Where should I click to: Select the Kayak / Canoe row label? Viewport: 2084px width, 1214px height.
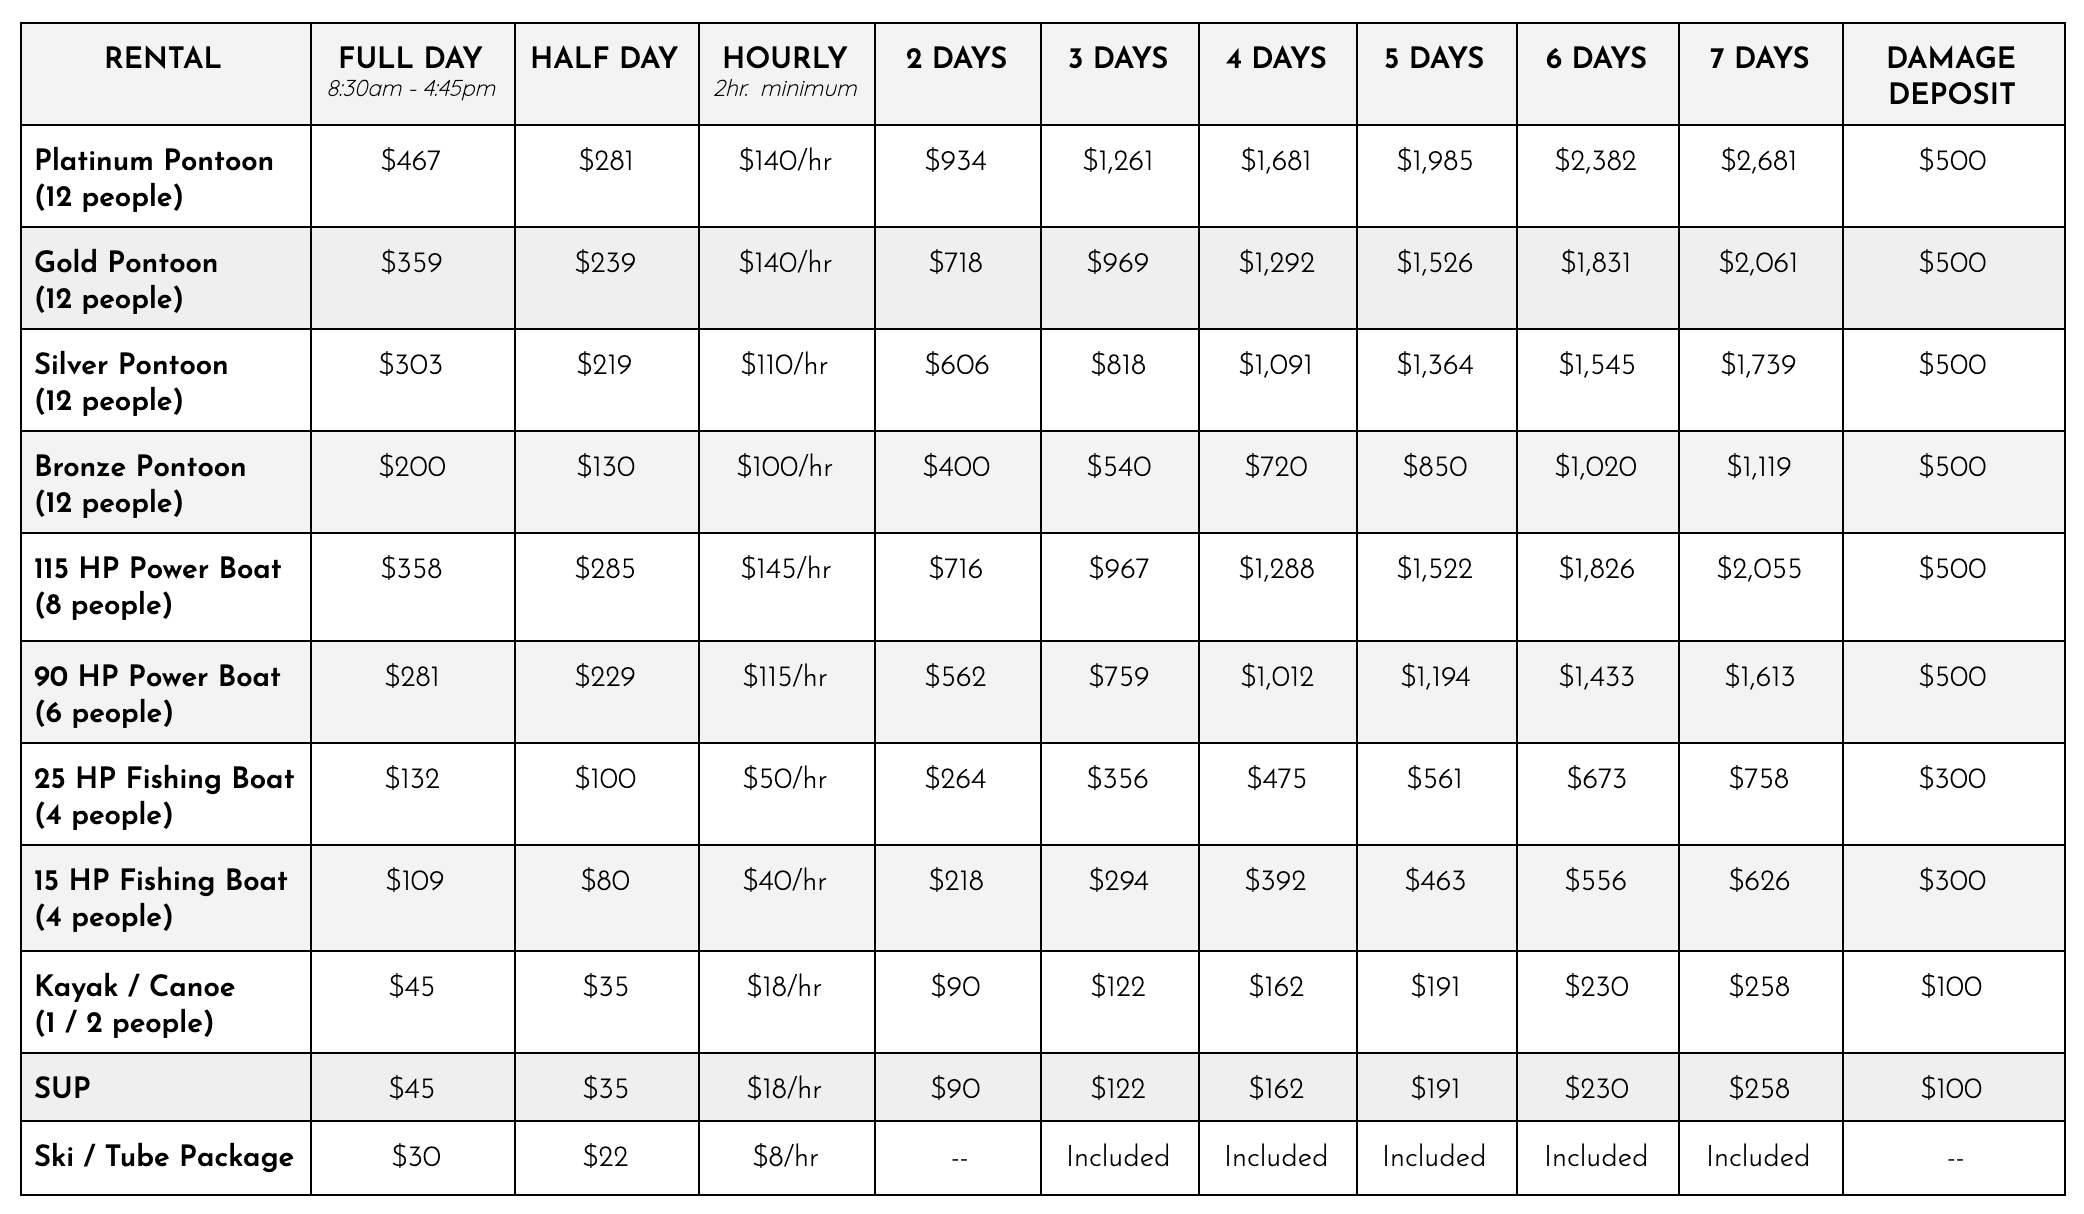[x=135, y=1004]
